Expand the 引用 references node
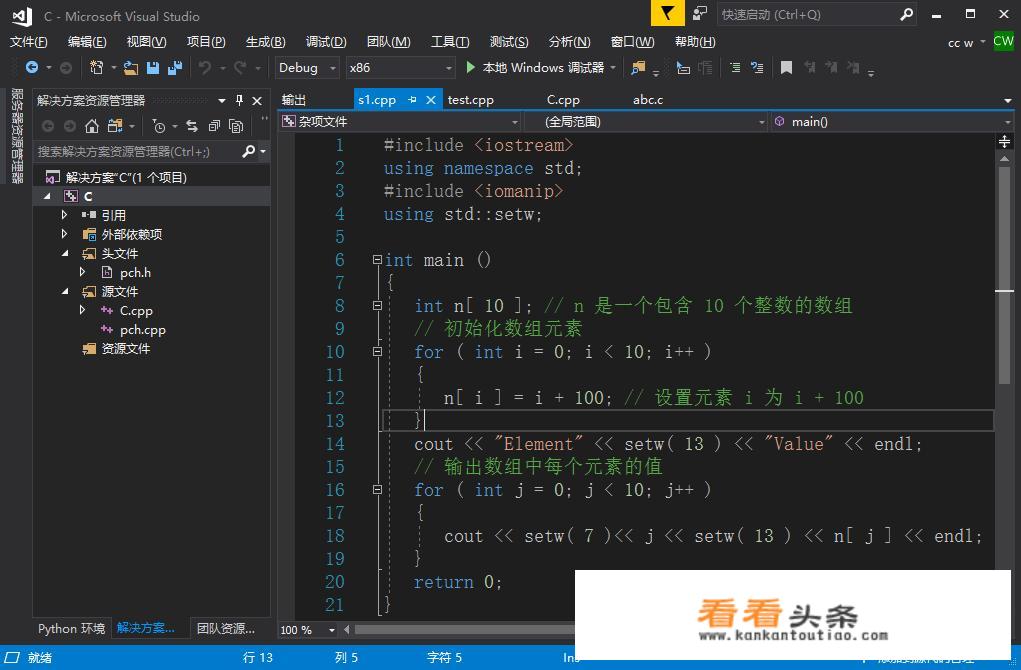 pos(64,214)
